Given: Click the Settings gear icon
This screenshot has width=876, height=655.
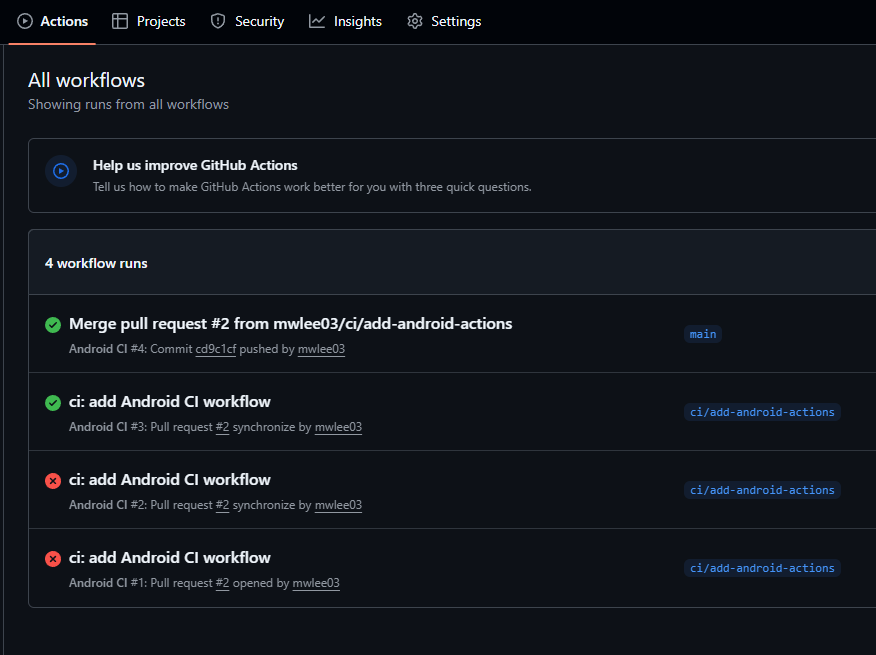Looking at the screenshot, I should [415, 21].
